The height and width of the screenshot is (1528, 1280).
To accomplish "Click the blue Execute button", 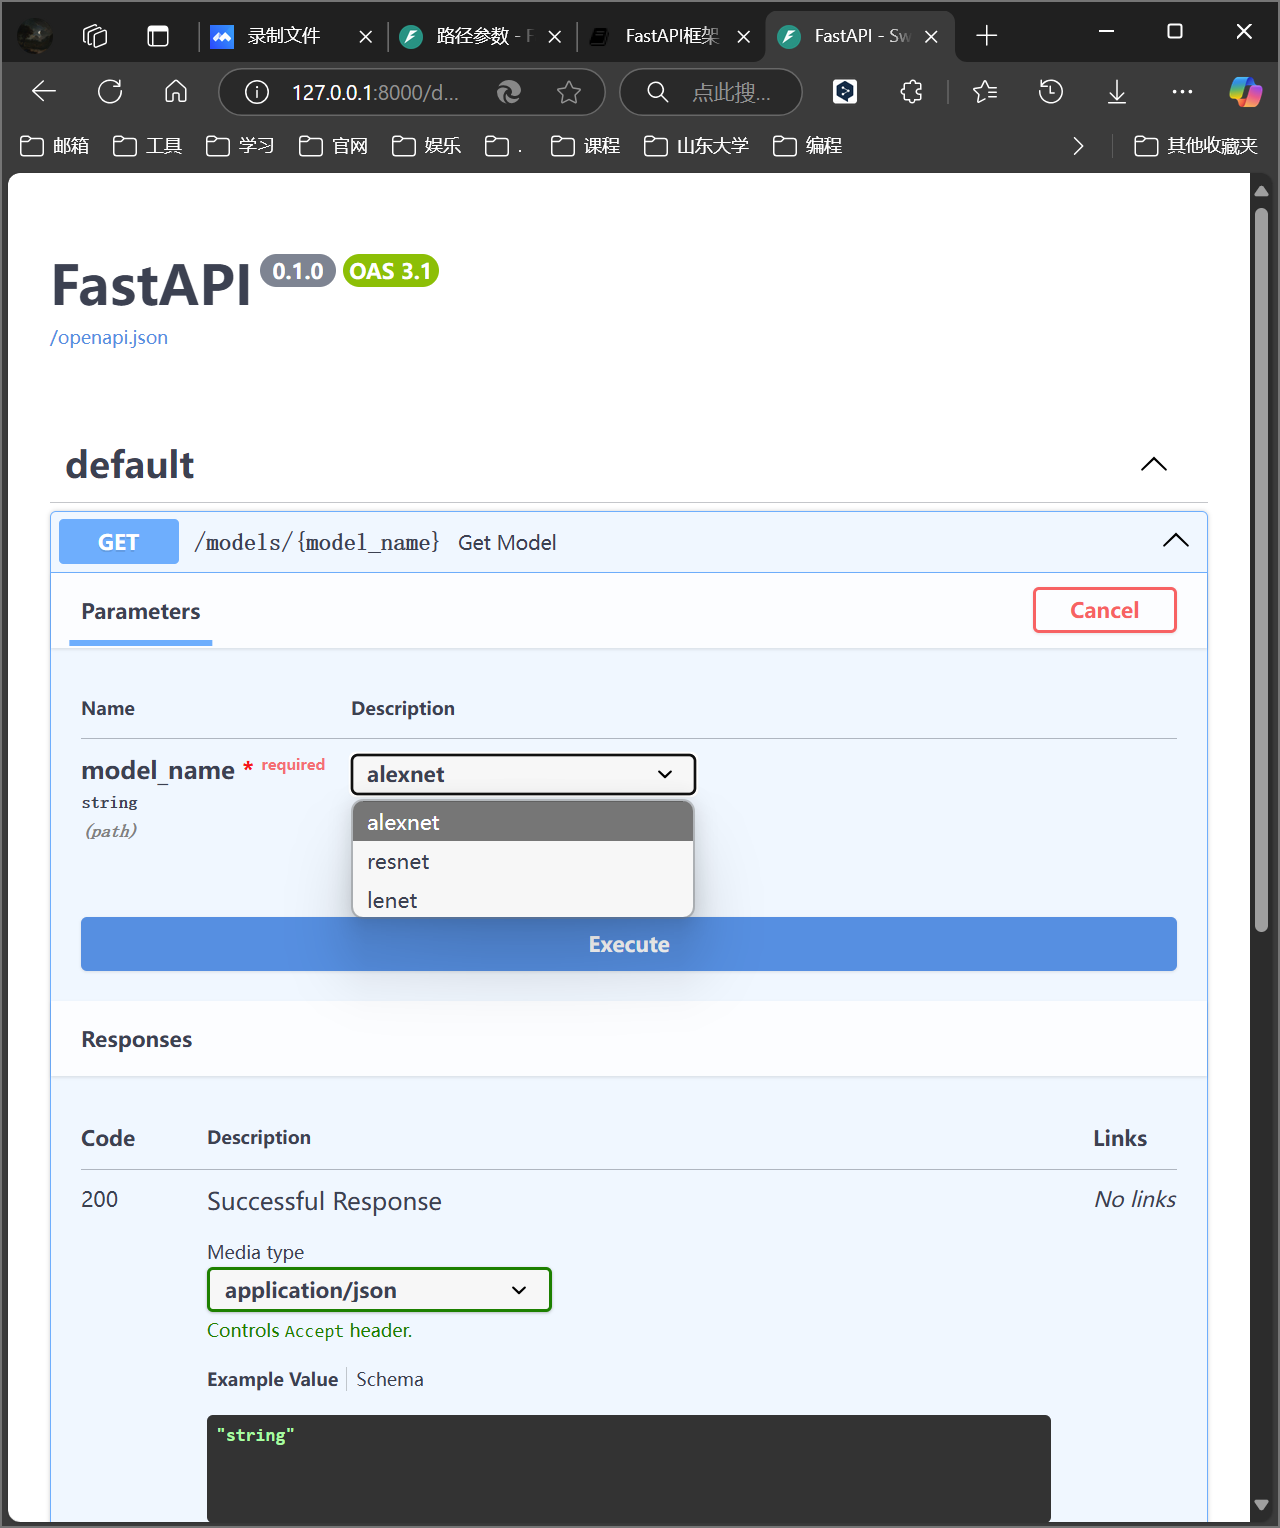I will 629,944.
